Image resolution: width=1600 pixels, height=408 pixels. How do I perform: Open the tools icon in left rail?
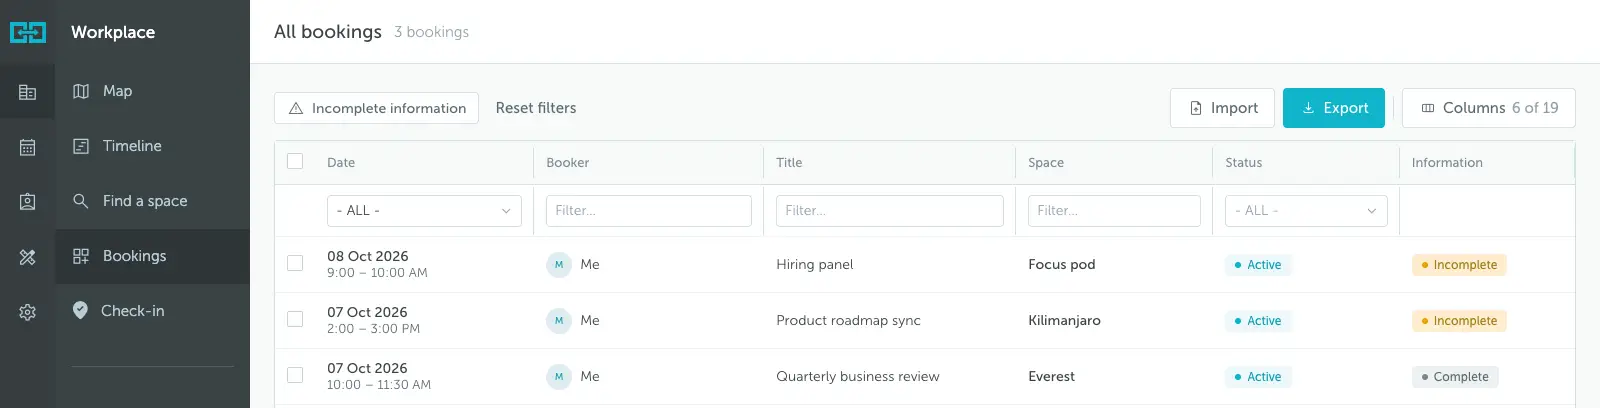tap(27, 257)
